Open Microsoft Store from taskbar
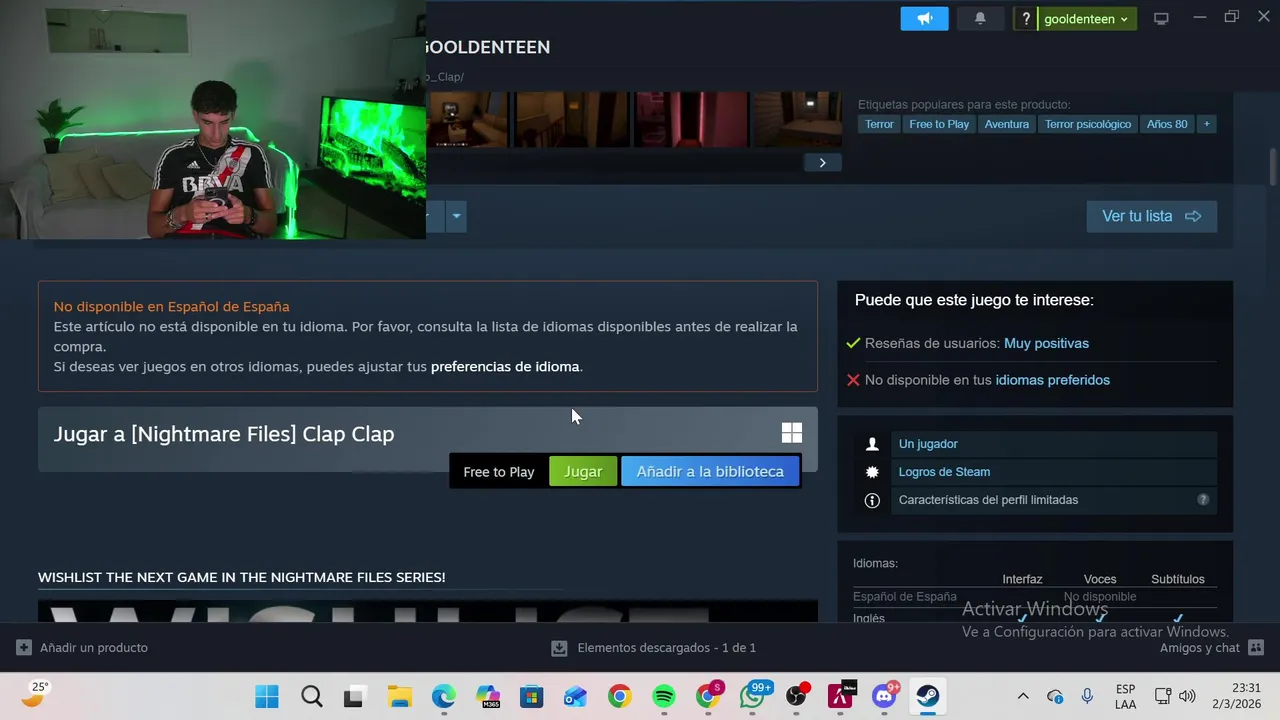The height and width of the screenshot is (720, 1280). (531, 697)
